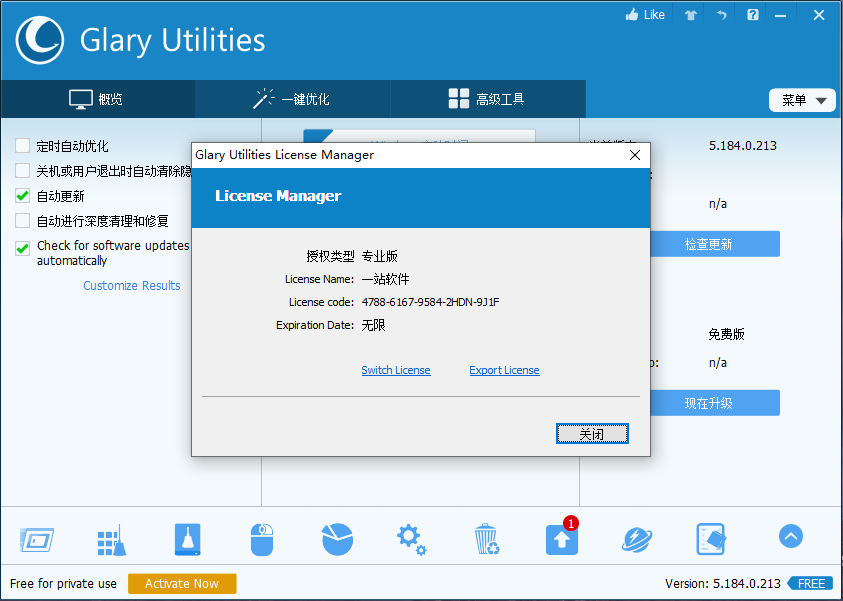This screenshot has width=843, height=601.
Task: Click the 5.184.0.213 version value in right panel
Action: [x=742, y=146]
